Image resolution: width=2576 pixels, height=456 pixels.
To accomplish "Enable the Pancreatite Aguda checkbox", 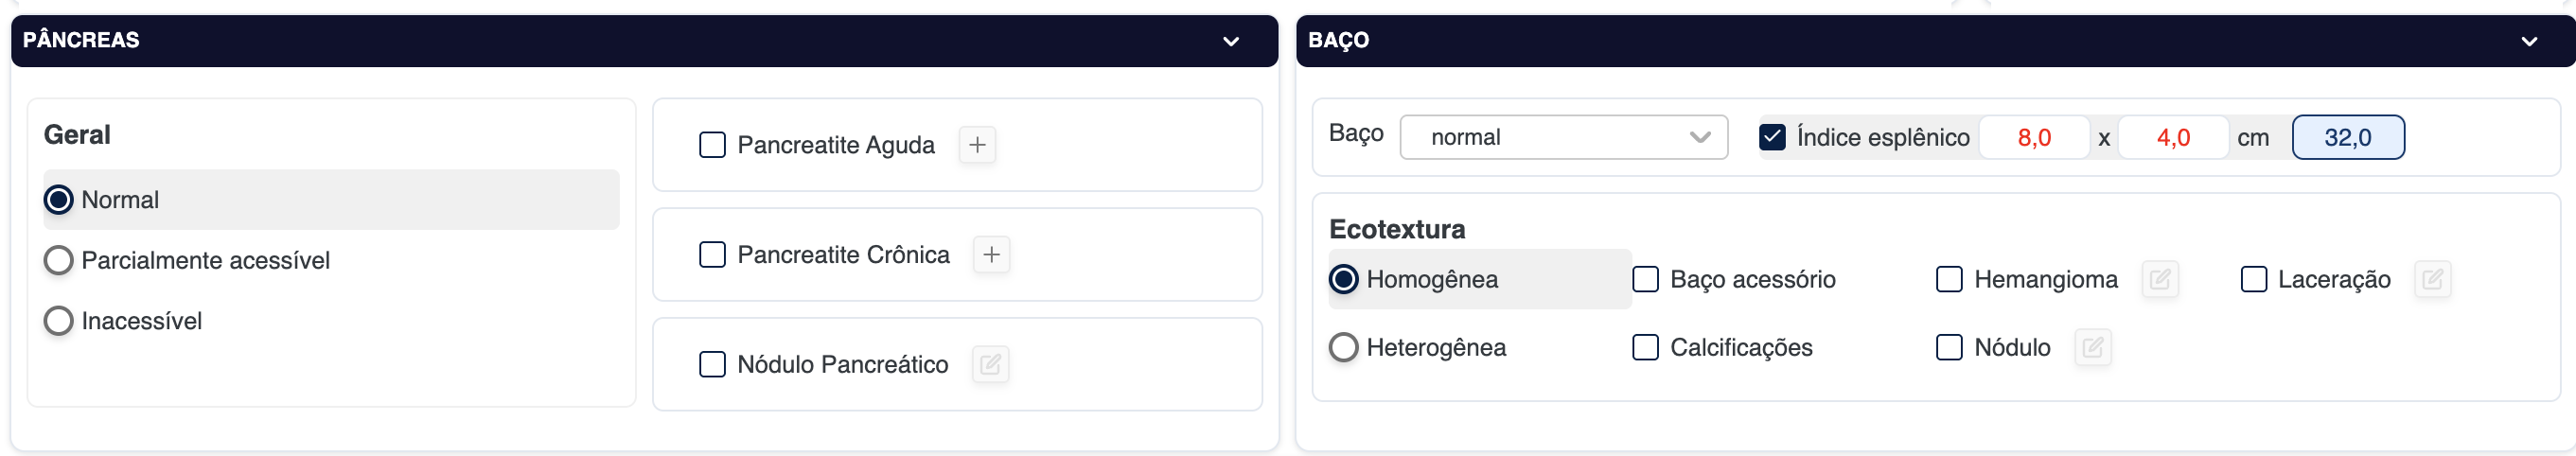I will [712, 145].
